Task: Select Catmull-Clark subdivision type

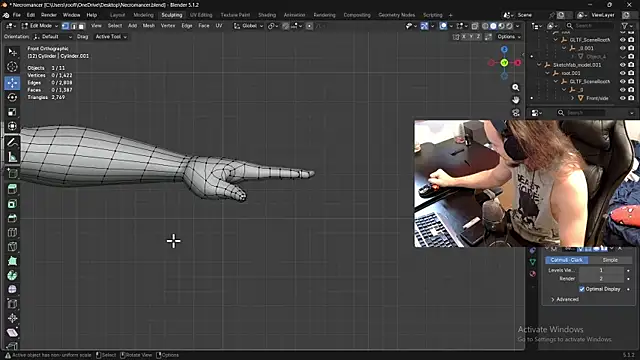Action: coord(567,260)
